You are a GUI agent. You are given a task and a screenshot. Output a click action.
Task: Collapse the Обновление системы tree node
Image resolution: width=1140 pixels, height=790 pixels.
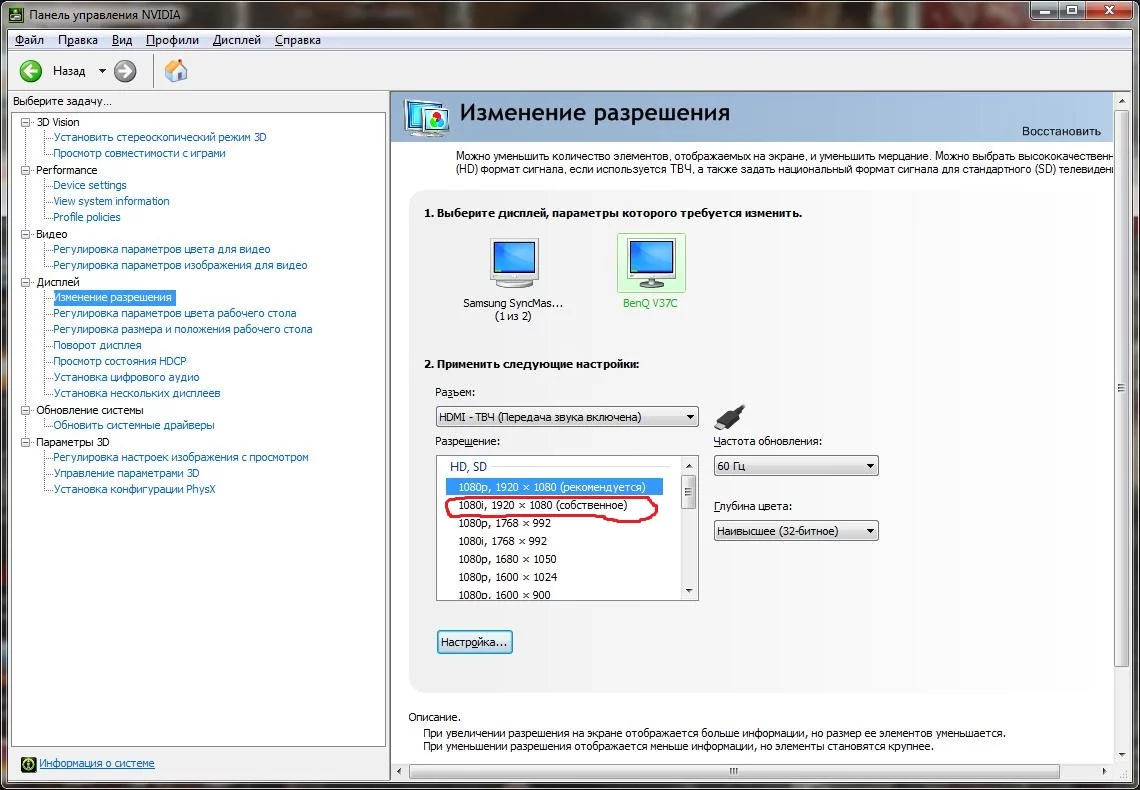click(x=25, y=410)
